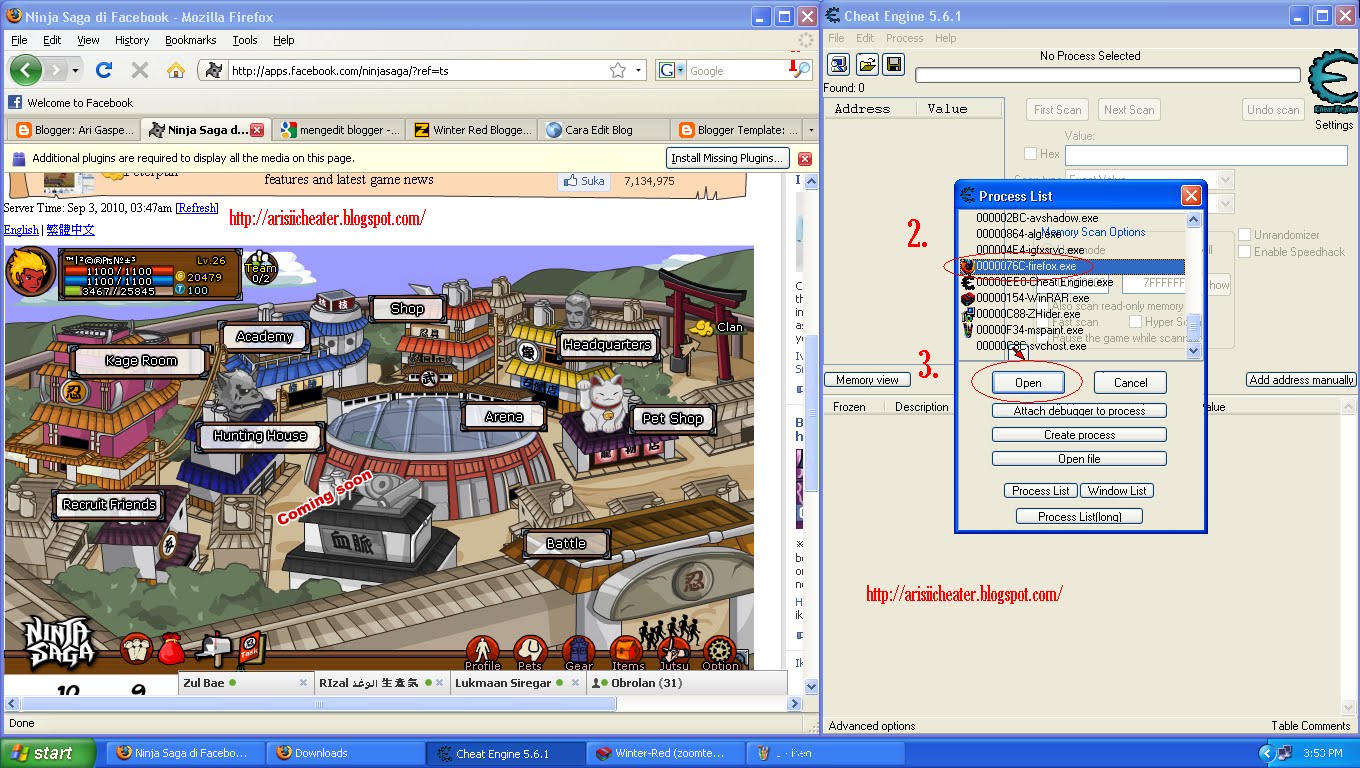Click the Task book icon
The width and height of the screenshot is (1360, 768).
(x=252, y=649)
